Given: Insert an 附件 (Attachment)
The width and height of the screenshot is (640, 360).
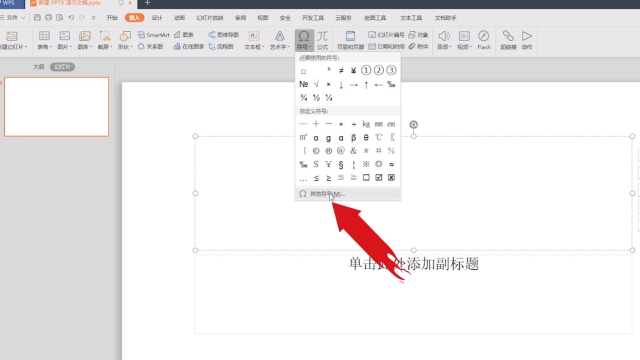Looking at the screenshot, I should click(418, 47).
